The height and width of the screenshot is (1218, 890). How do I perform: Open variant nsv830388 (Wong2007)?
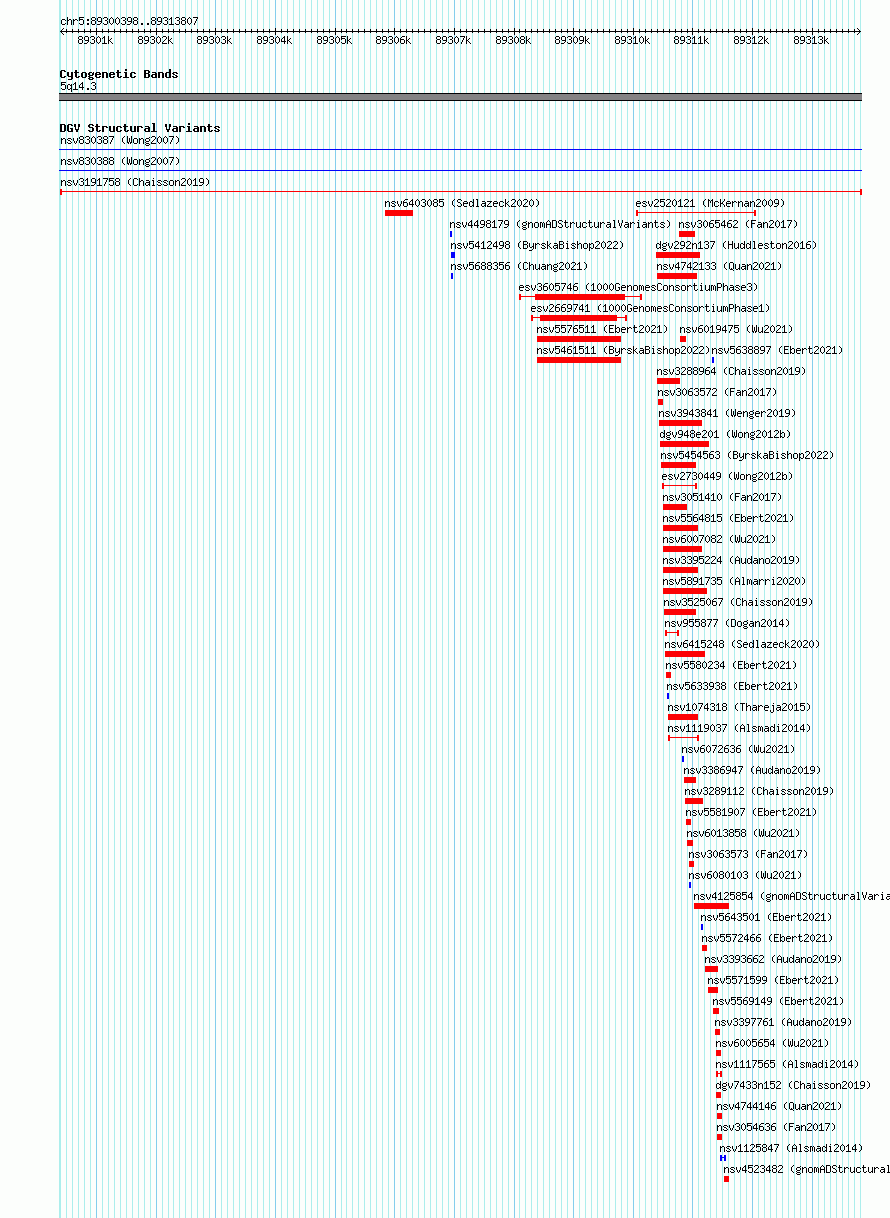click(x=120, y=161)
